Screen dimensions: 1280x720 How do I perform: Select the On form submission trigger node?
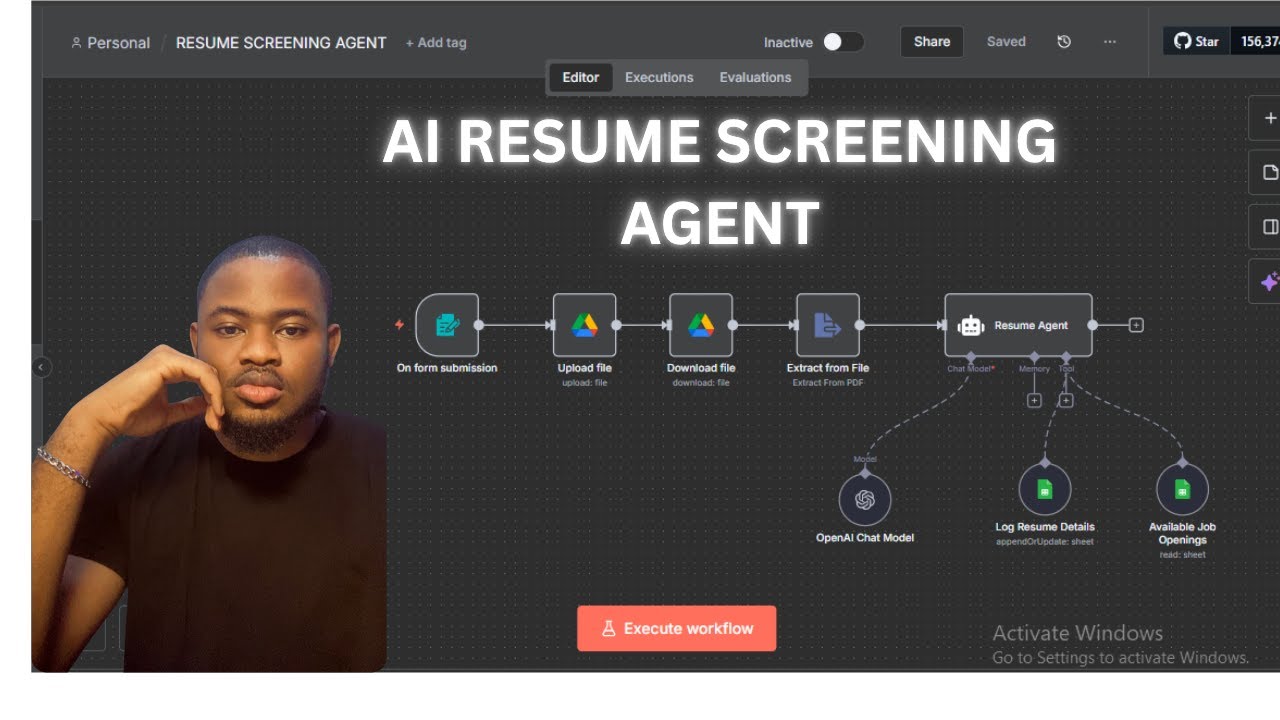click(446, 325)
